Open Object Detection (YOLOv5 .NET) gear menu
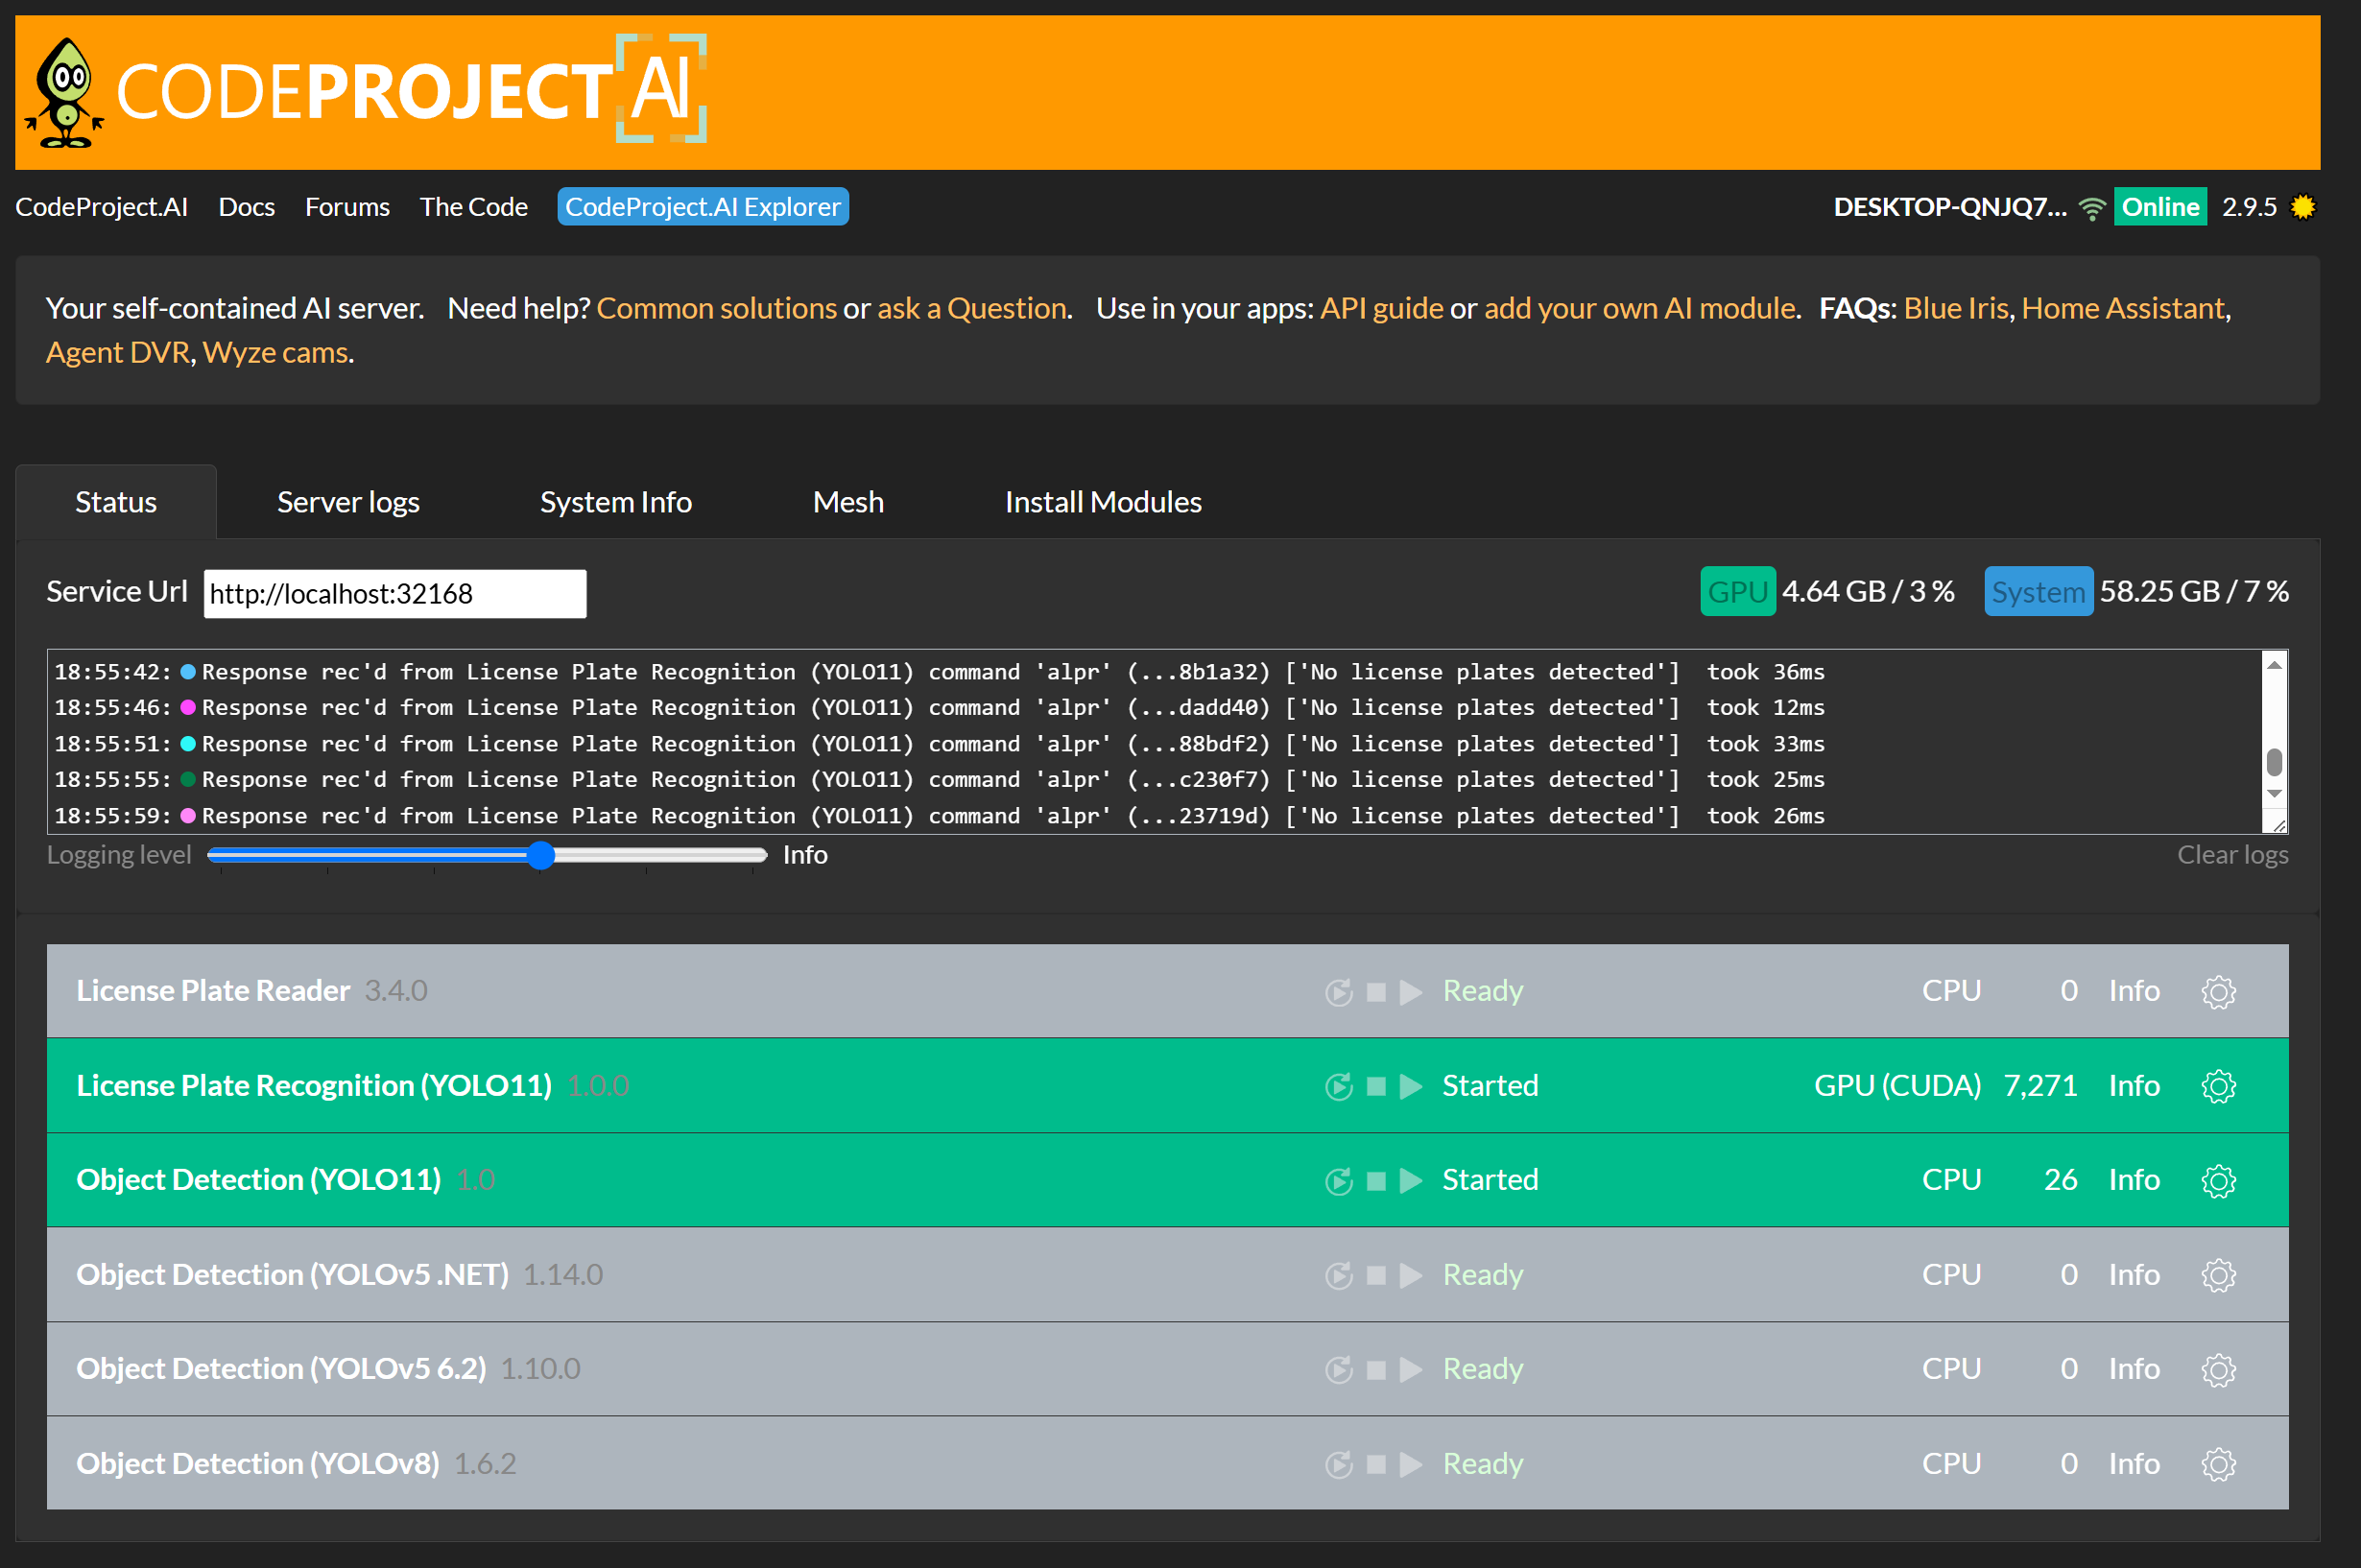The height and width of the screenshot is (1568, 2361). pyautogui.click(x=2218, y=1275)
